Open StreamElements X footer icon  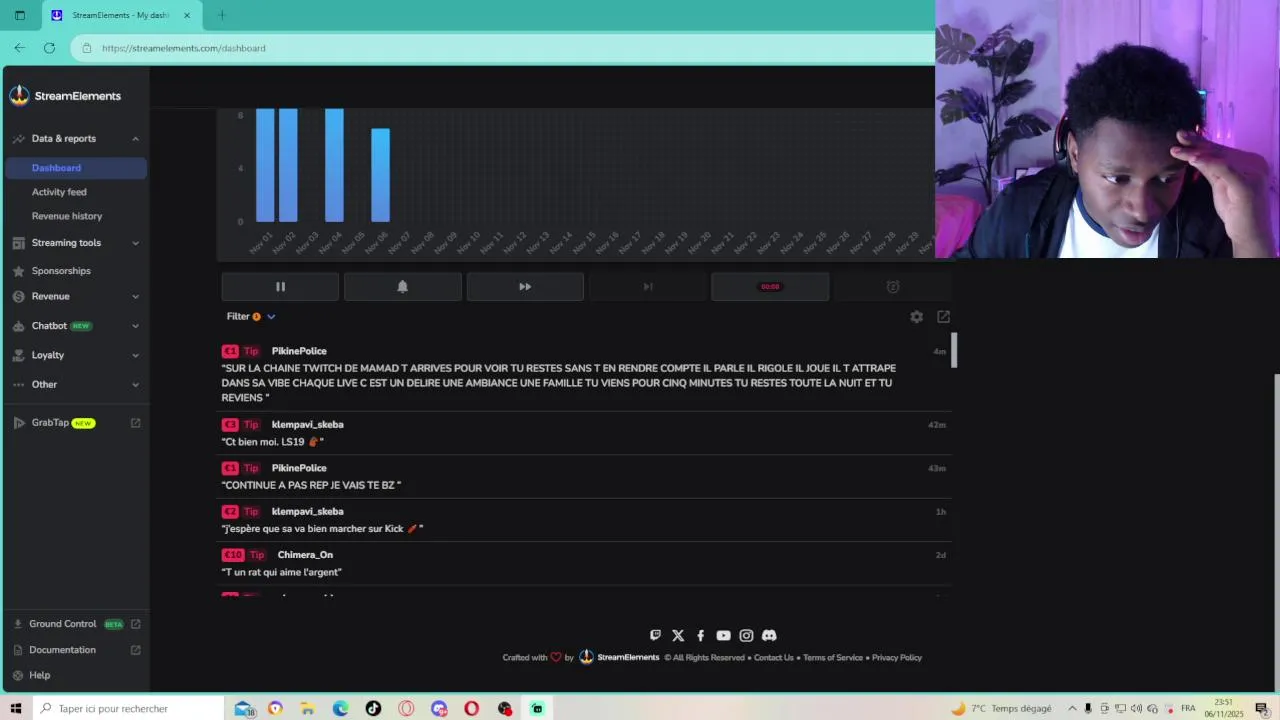(678, 635)
